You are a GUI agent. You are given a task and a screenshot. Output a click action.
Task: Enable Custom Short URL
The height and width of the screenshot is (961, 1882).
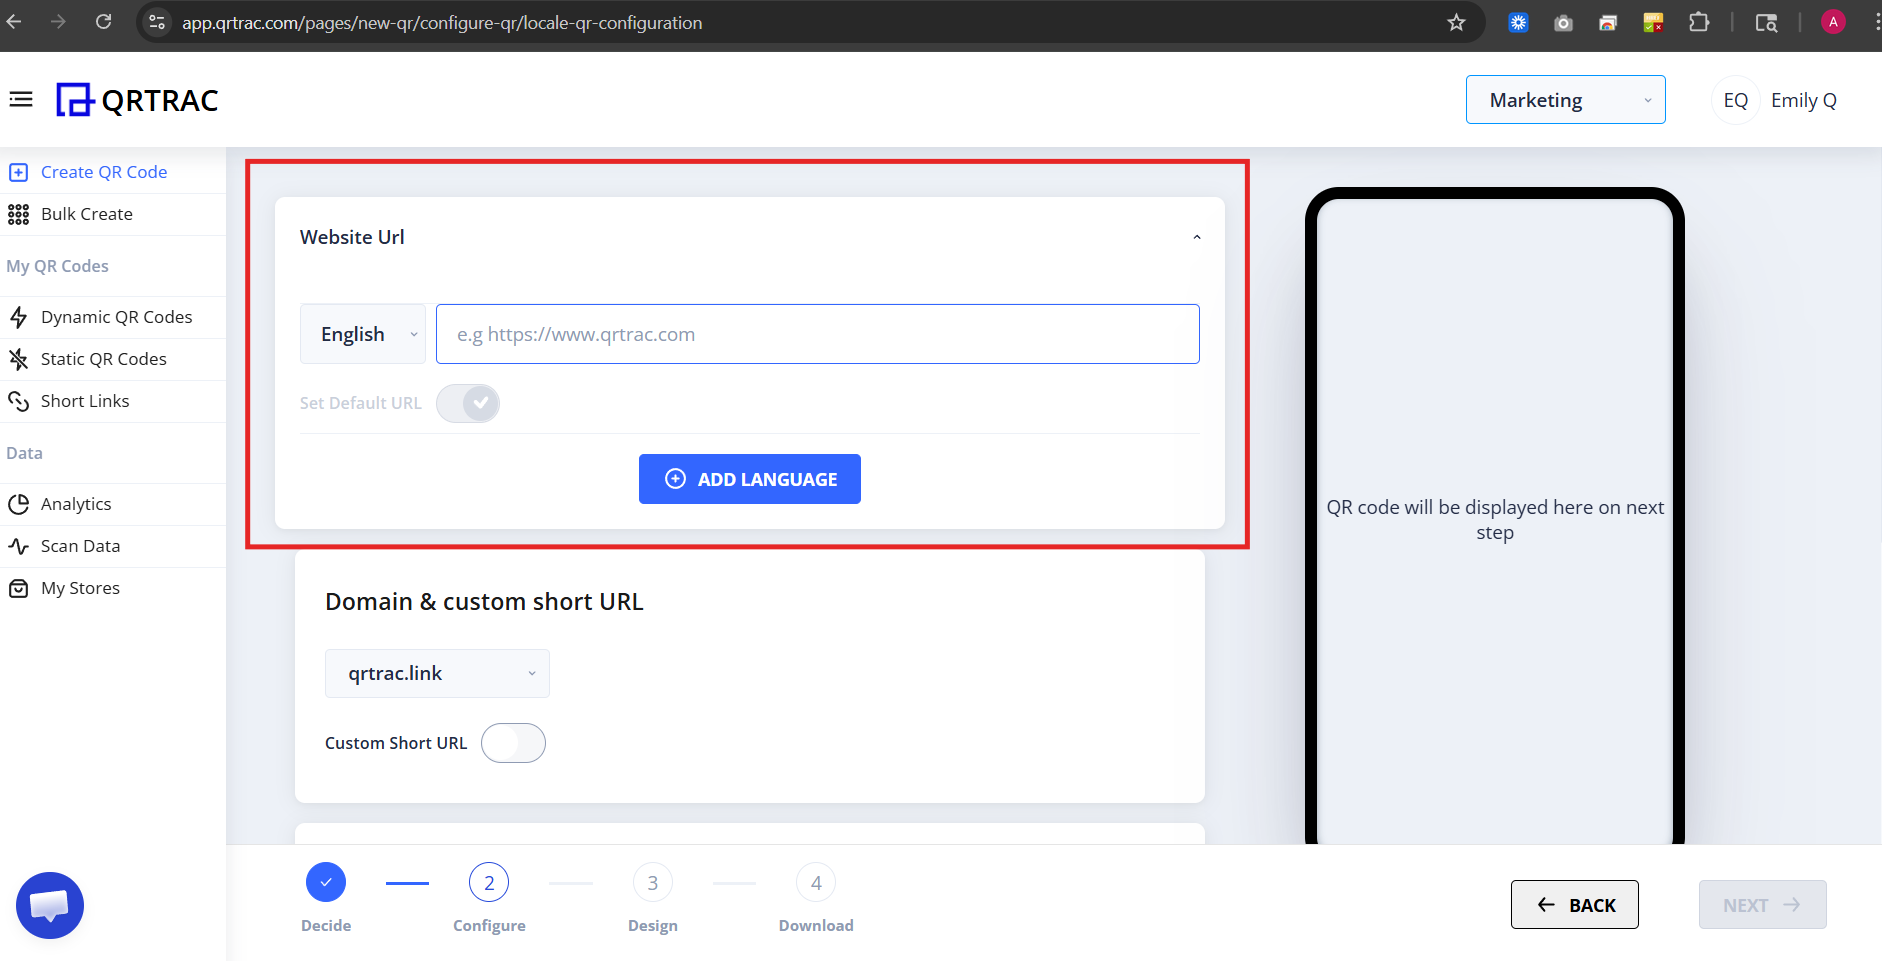[513, 743]
